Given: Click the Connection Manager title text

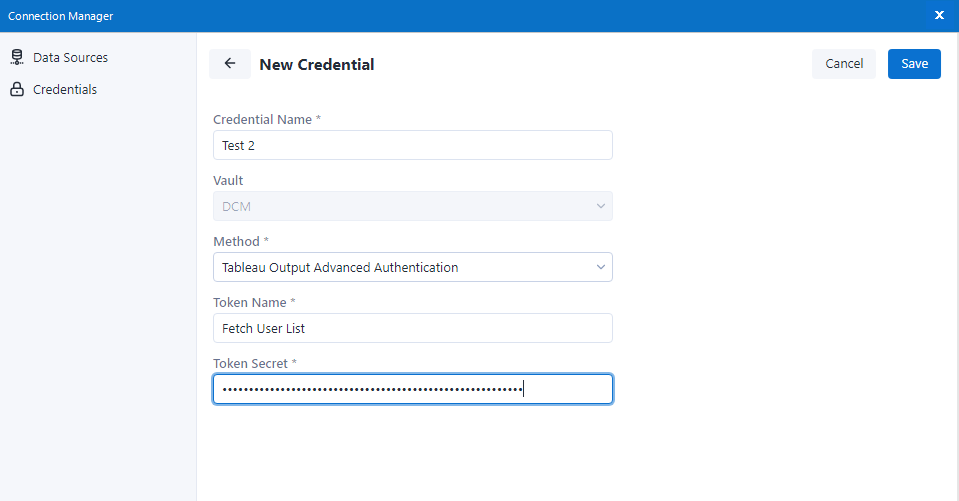Looking at the screenshot, I should 61,16.
